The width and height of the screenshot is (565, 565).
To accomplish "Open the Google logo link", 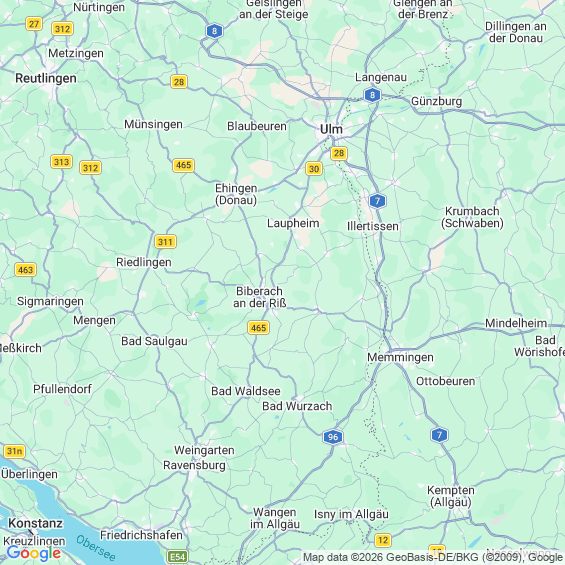I will (34, 553).
